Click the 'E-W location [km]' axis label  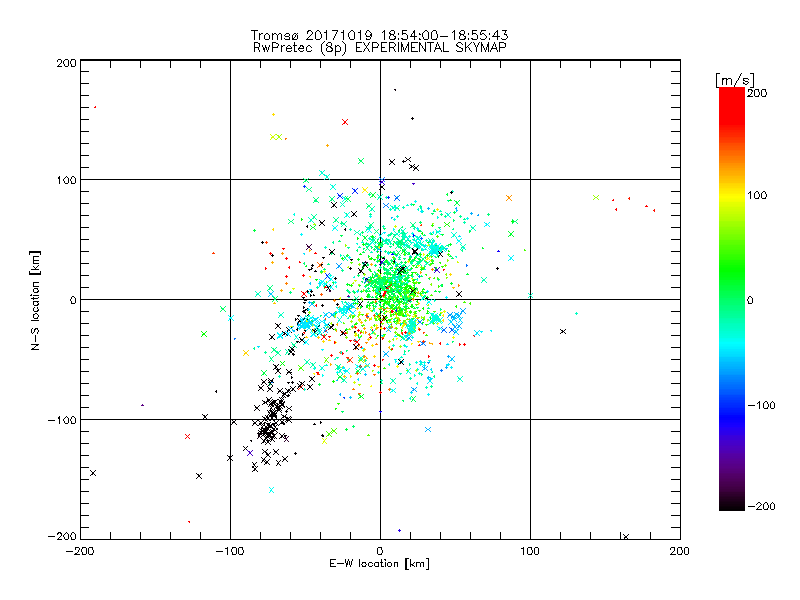click(379, 564)
